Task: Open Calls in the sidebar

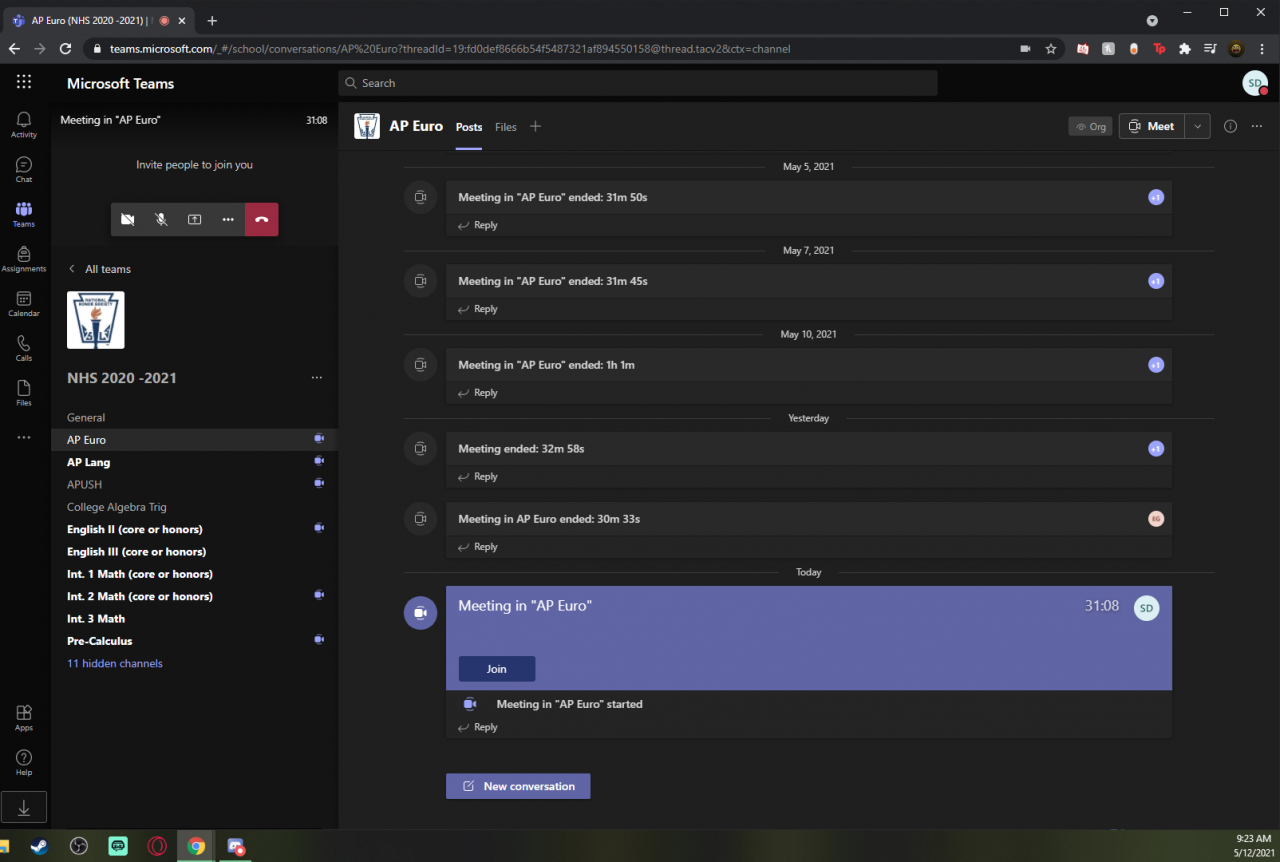Action: point(24,348)
